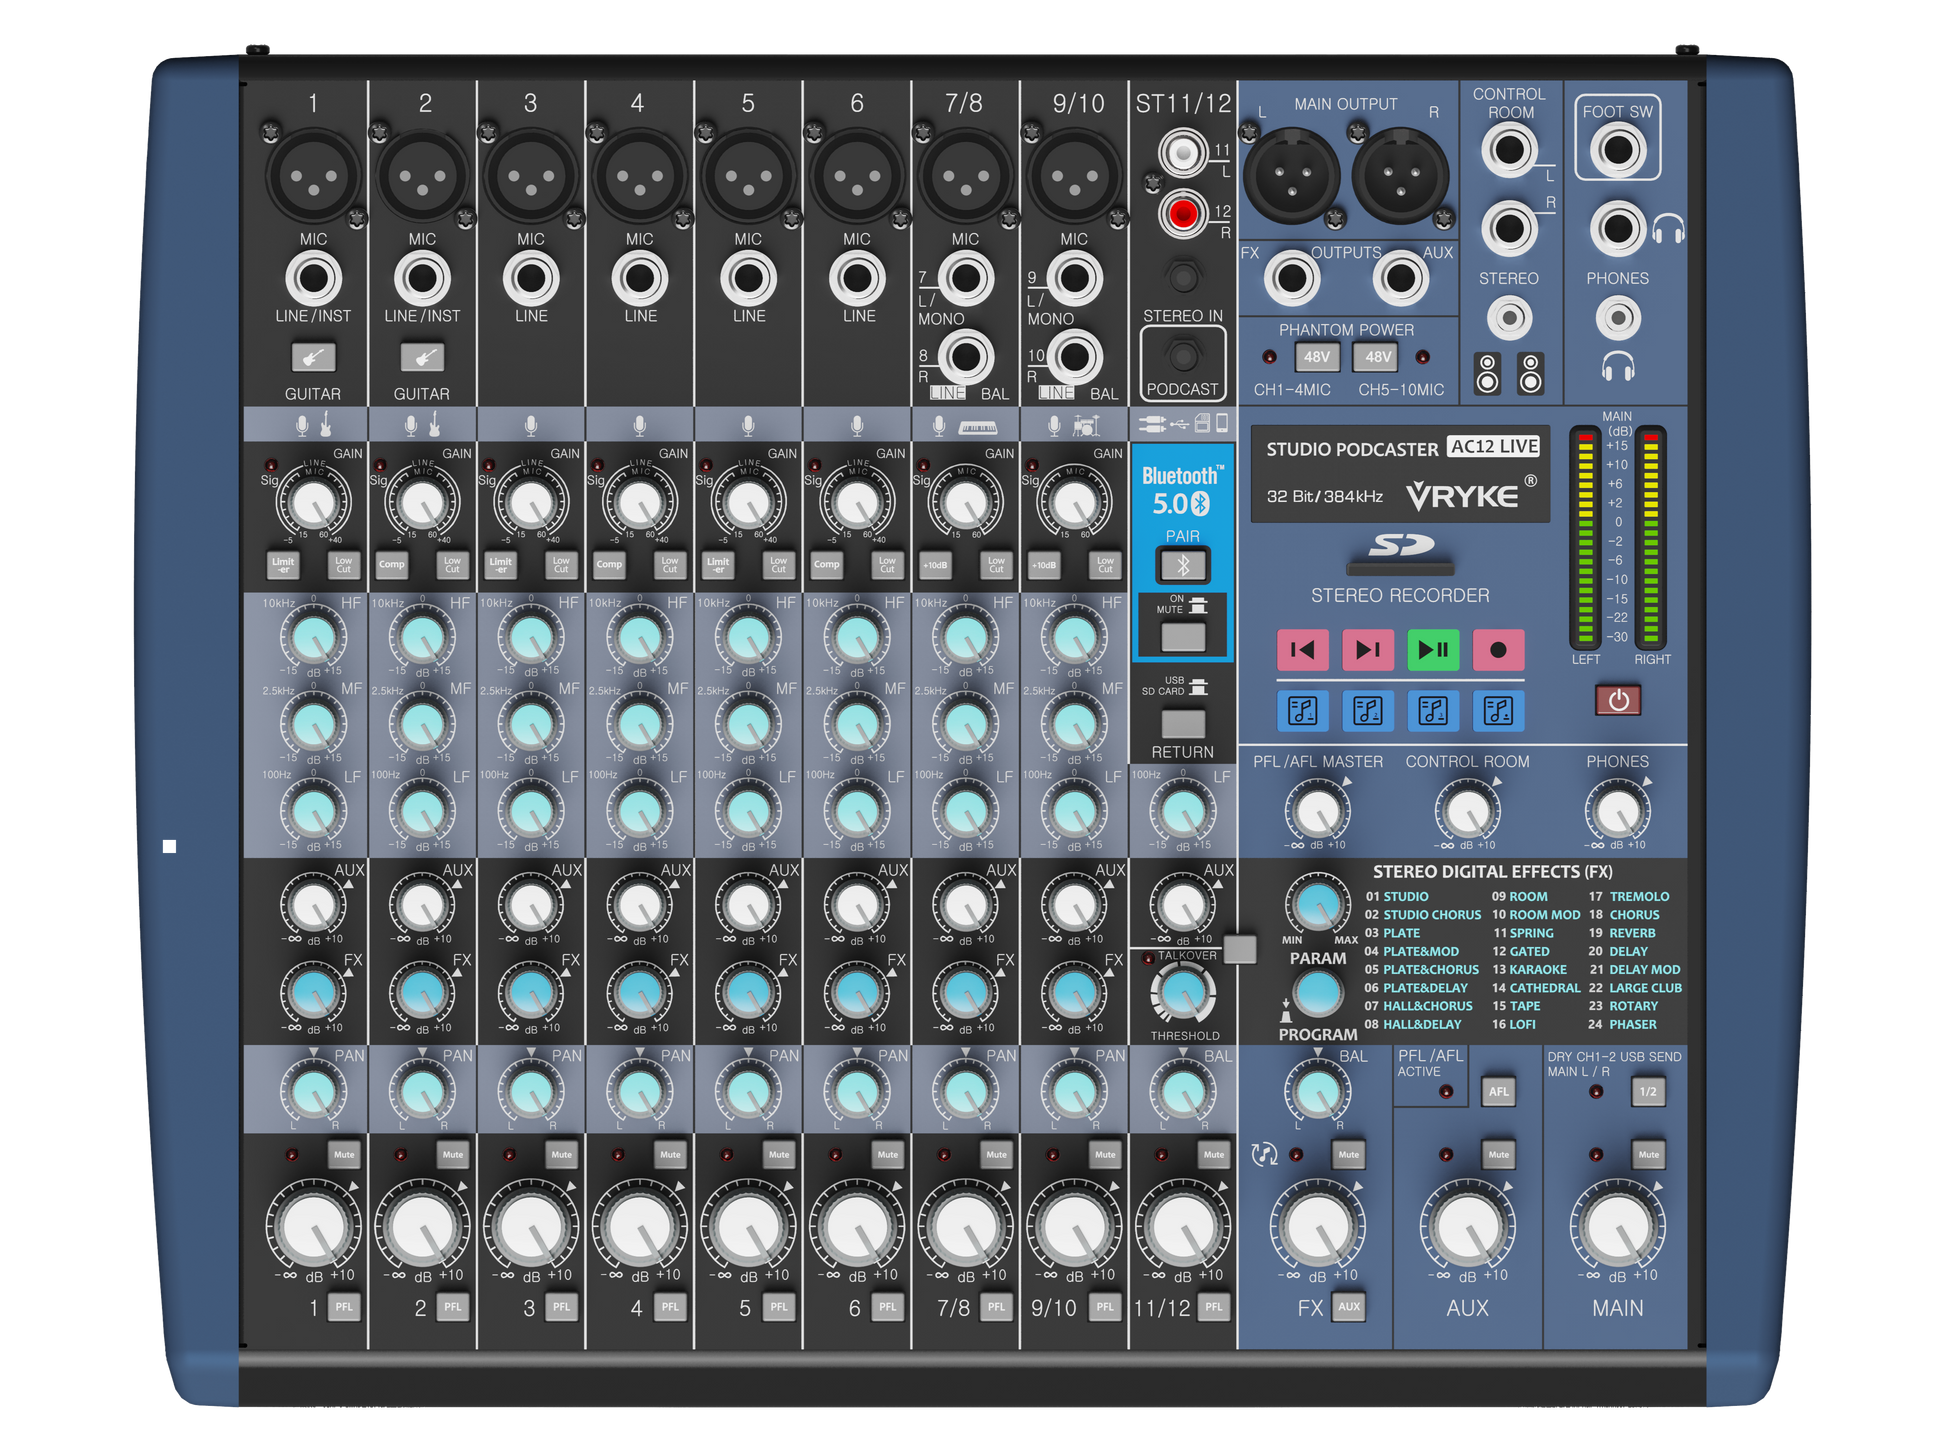The width and height of the screenshot is (1946, 1453).
Task: Enable the Limiter on channel 1
Action: pyautogui.click(x=283, y=564)
